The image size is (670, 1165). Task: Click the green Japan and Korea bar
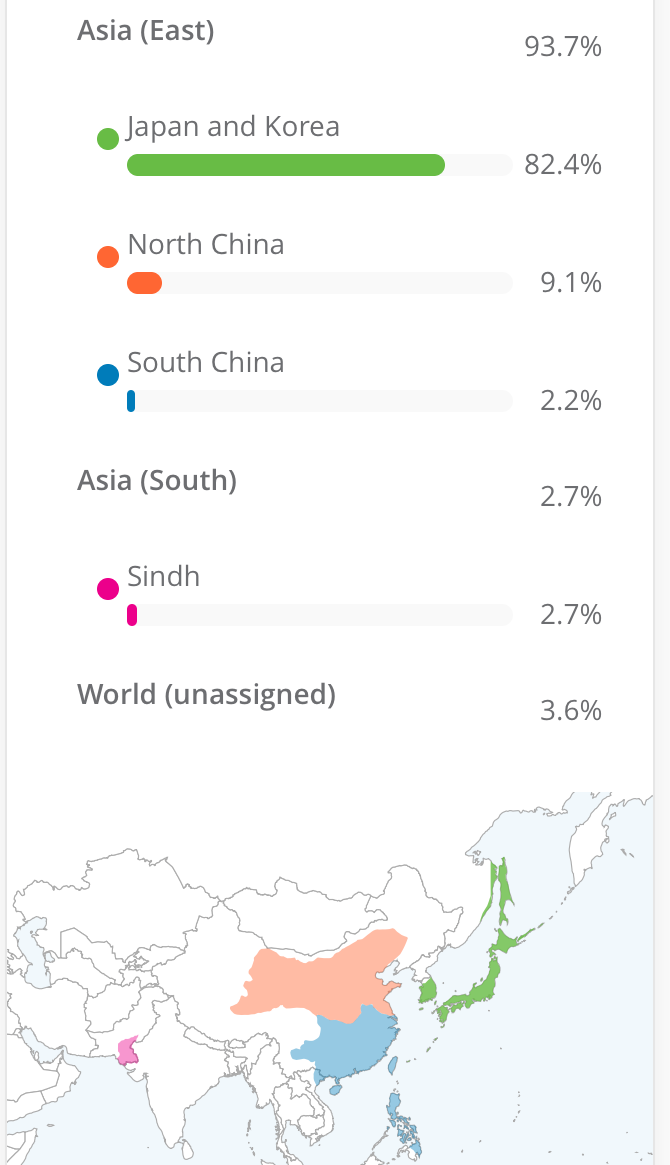point(286,165)
